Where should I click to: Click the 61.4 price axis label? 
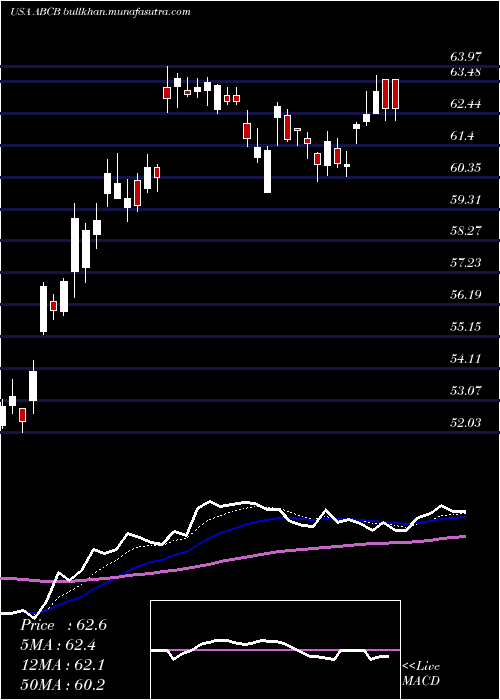click(462, 136)
